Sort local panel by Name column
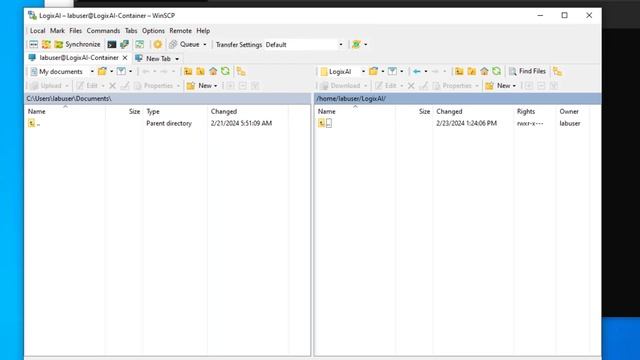Viewport: 640px width, 360px height. (65, 111)
